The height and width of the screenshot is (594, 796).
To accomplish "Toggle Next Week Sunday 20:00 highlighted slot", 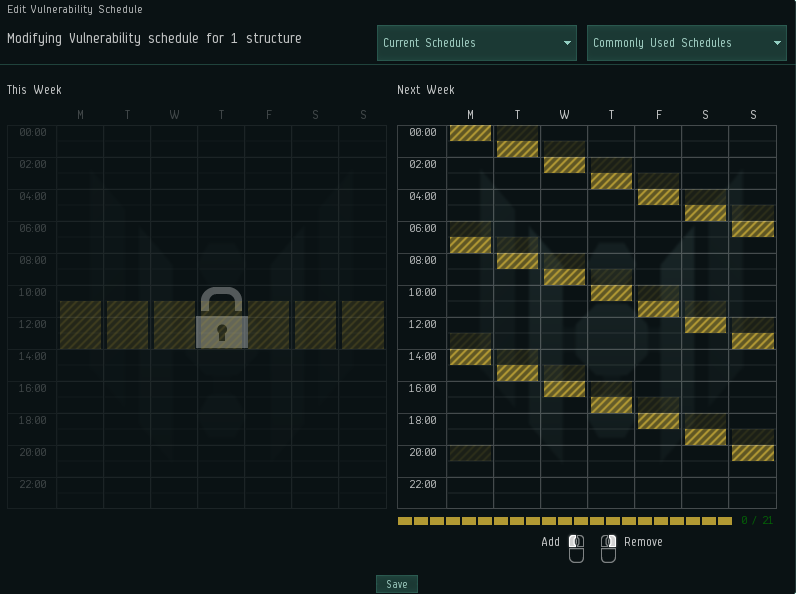I will pos(752,453).
